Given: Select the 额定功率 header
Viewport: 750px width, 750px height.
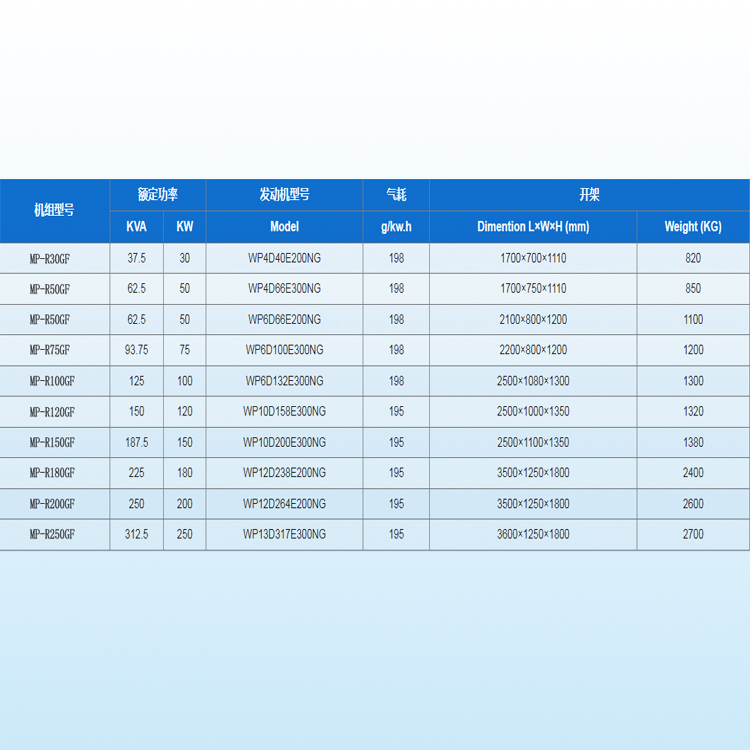Looking at the screenshot, I should pos(158,194).
